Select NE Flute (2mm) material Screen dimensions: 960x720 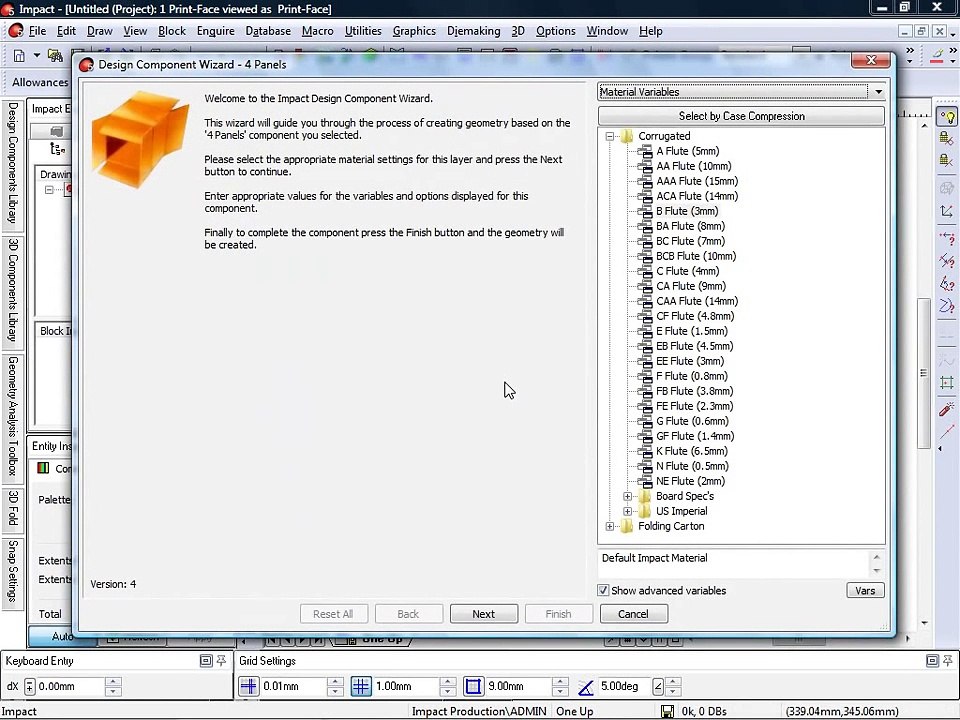tap(691, 481)
